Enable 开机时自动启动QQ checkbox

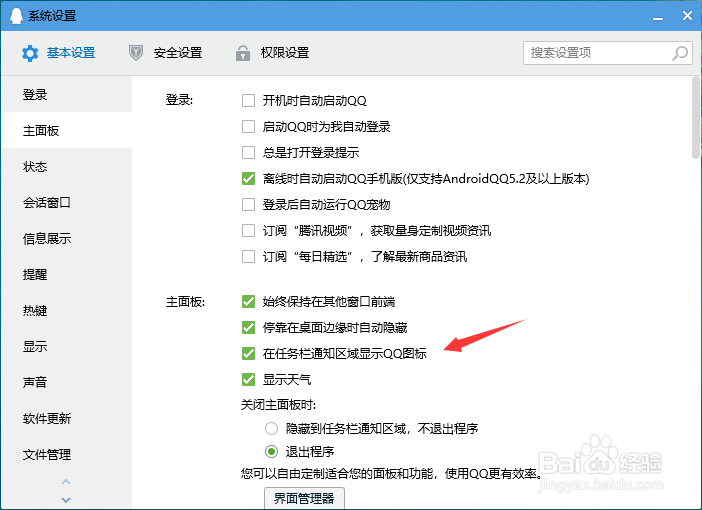[248, 100]
